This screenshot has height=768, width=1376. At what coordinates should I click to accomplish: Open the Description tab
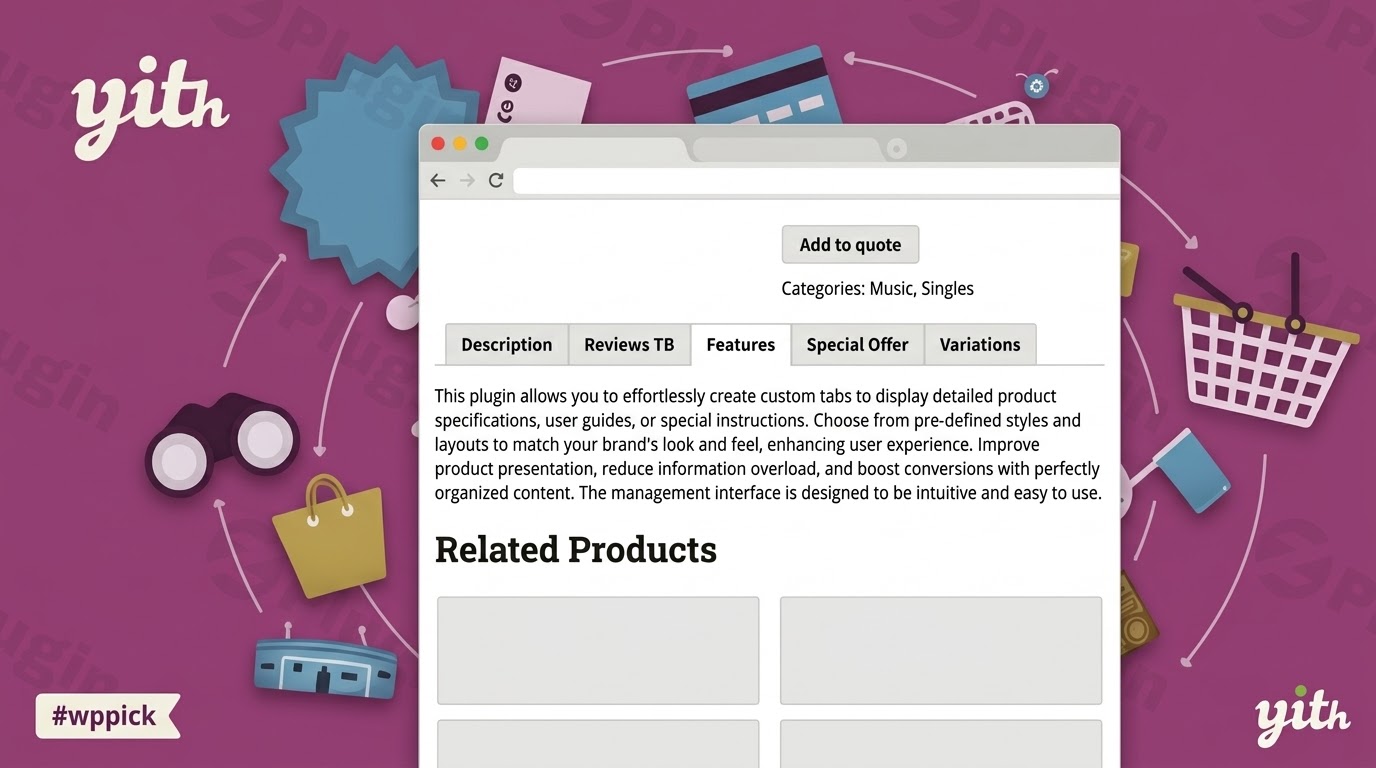pos(507,344)
